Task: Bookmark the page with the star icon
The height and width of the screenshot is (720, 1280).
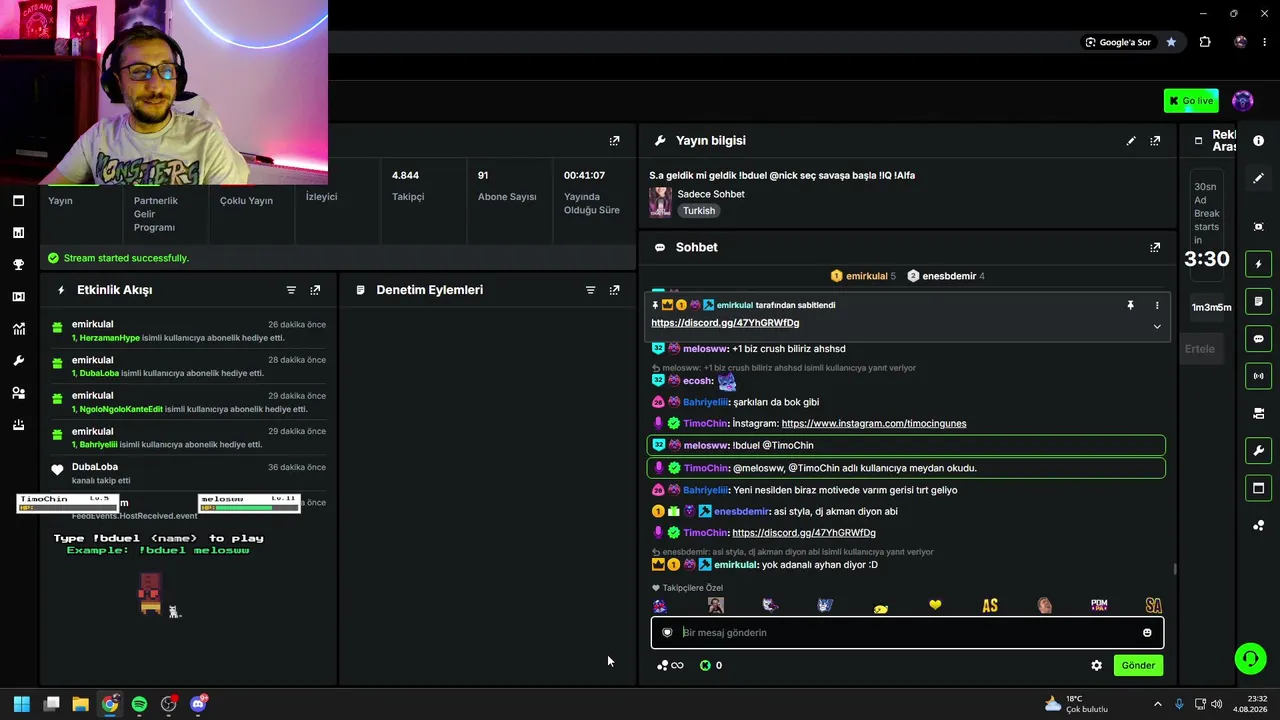Action: 1171,42
